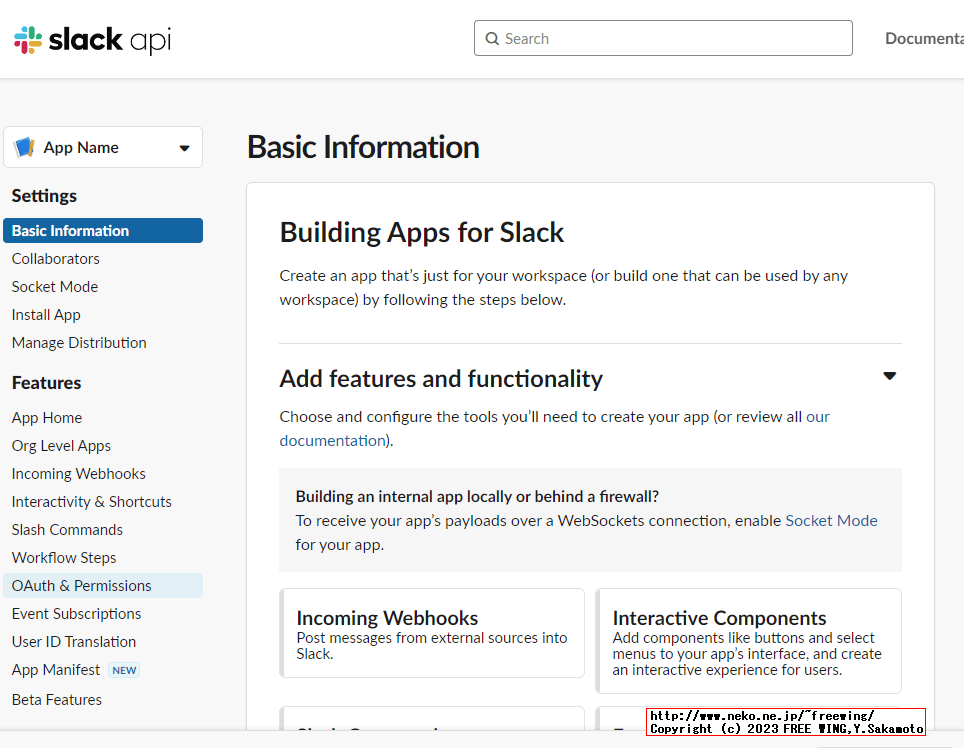Viewport: 964px width, 748px height.
Task: Open Interactivity & Shortcuts settings
Action: click(x=91, y=501)
